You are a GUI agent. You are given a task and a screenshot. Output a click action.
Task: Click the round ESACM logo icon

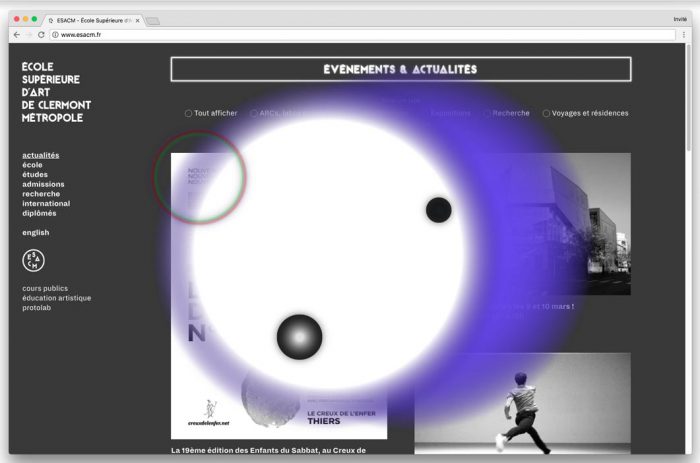click(x=34, y=260)
